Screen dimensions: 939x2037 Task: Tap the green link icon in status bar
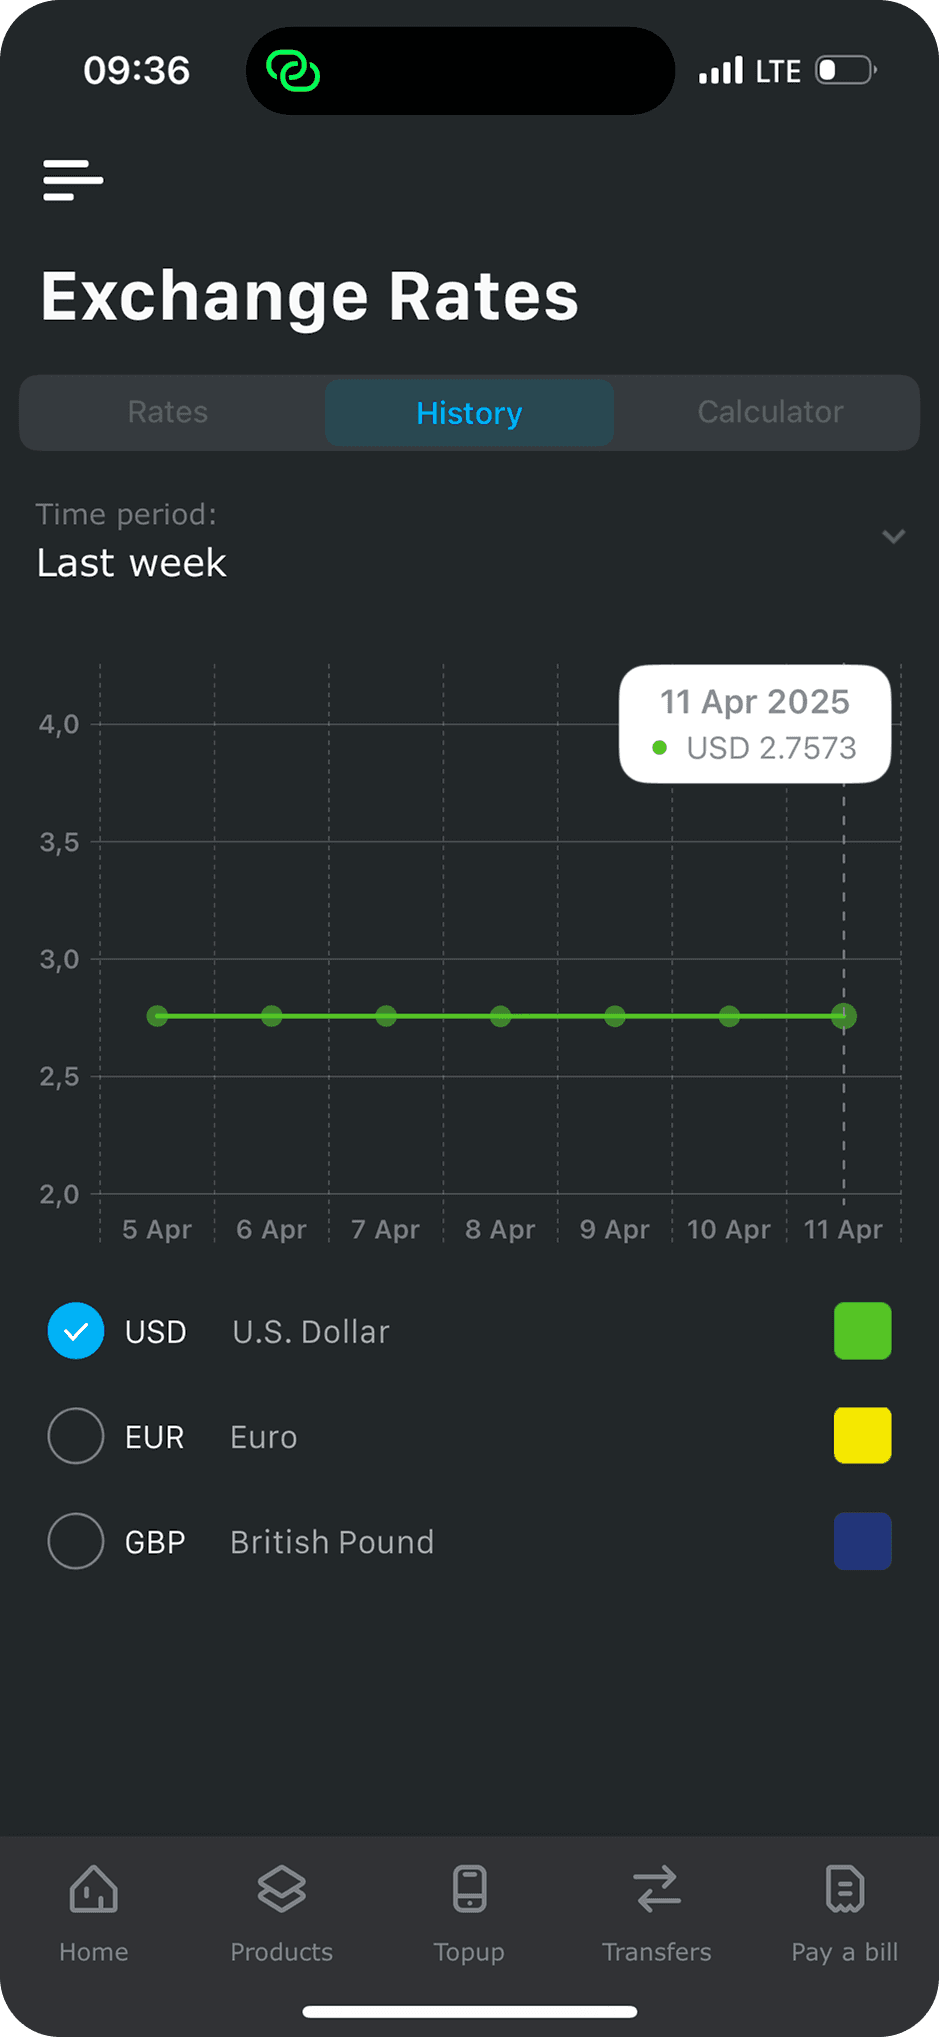tap(293, 71)
